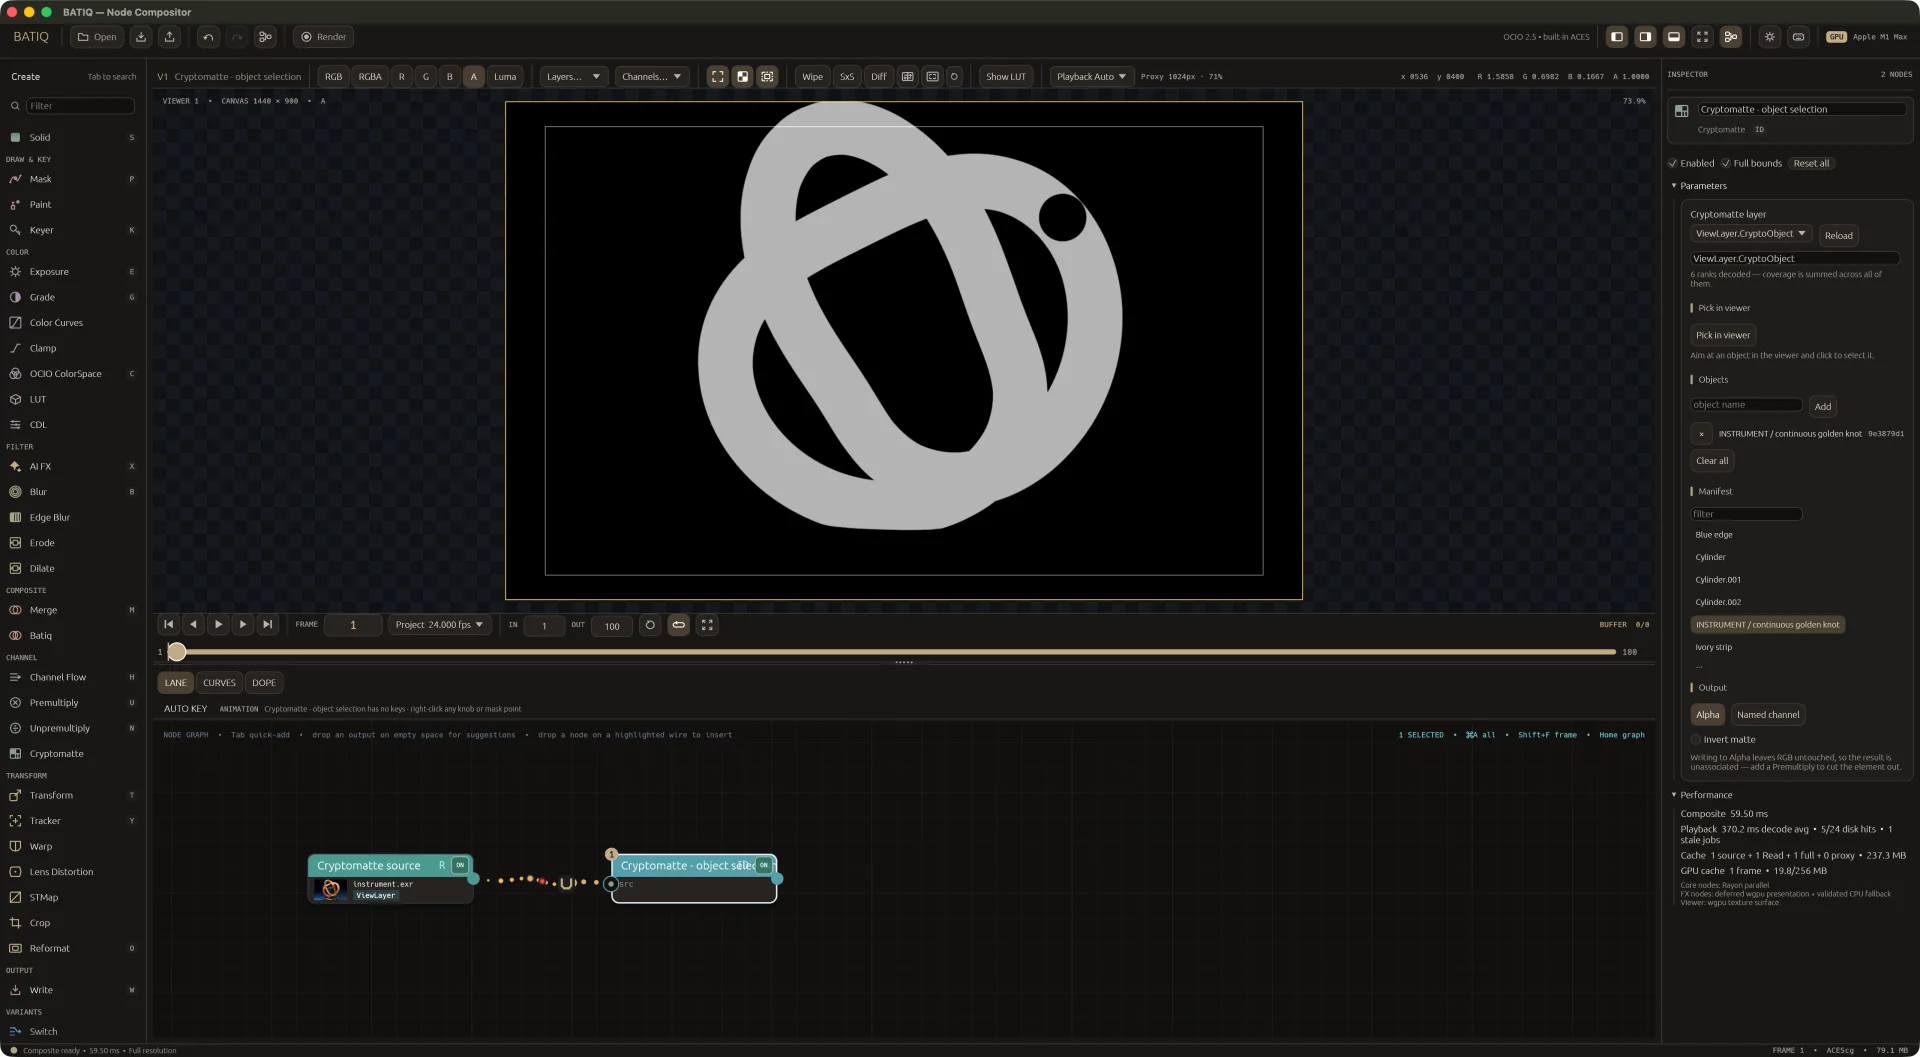This screenshot has height=1057, width=1920.
Task: Add a Transform node
Action: pyautogui.click(x=72, y=796)
